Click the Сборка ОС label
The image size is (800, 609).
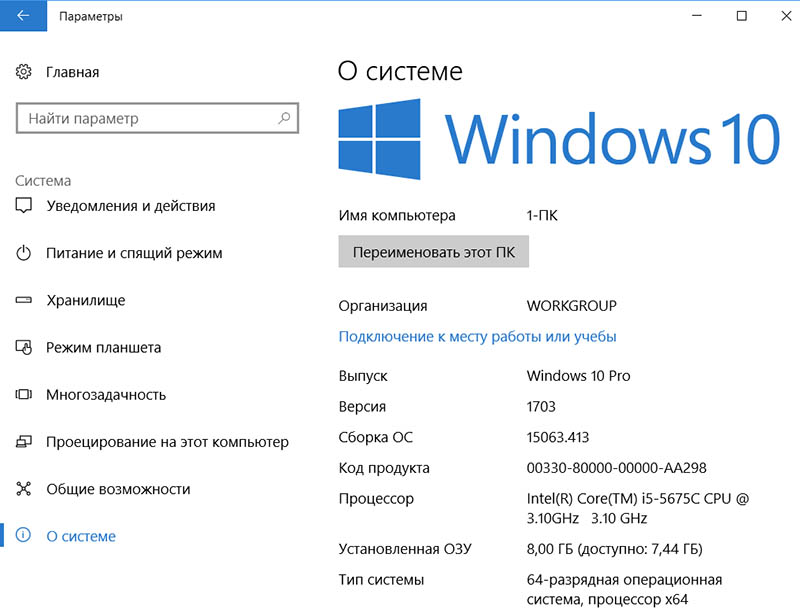[x=376, y=437]
